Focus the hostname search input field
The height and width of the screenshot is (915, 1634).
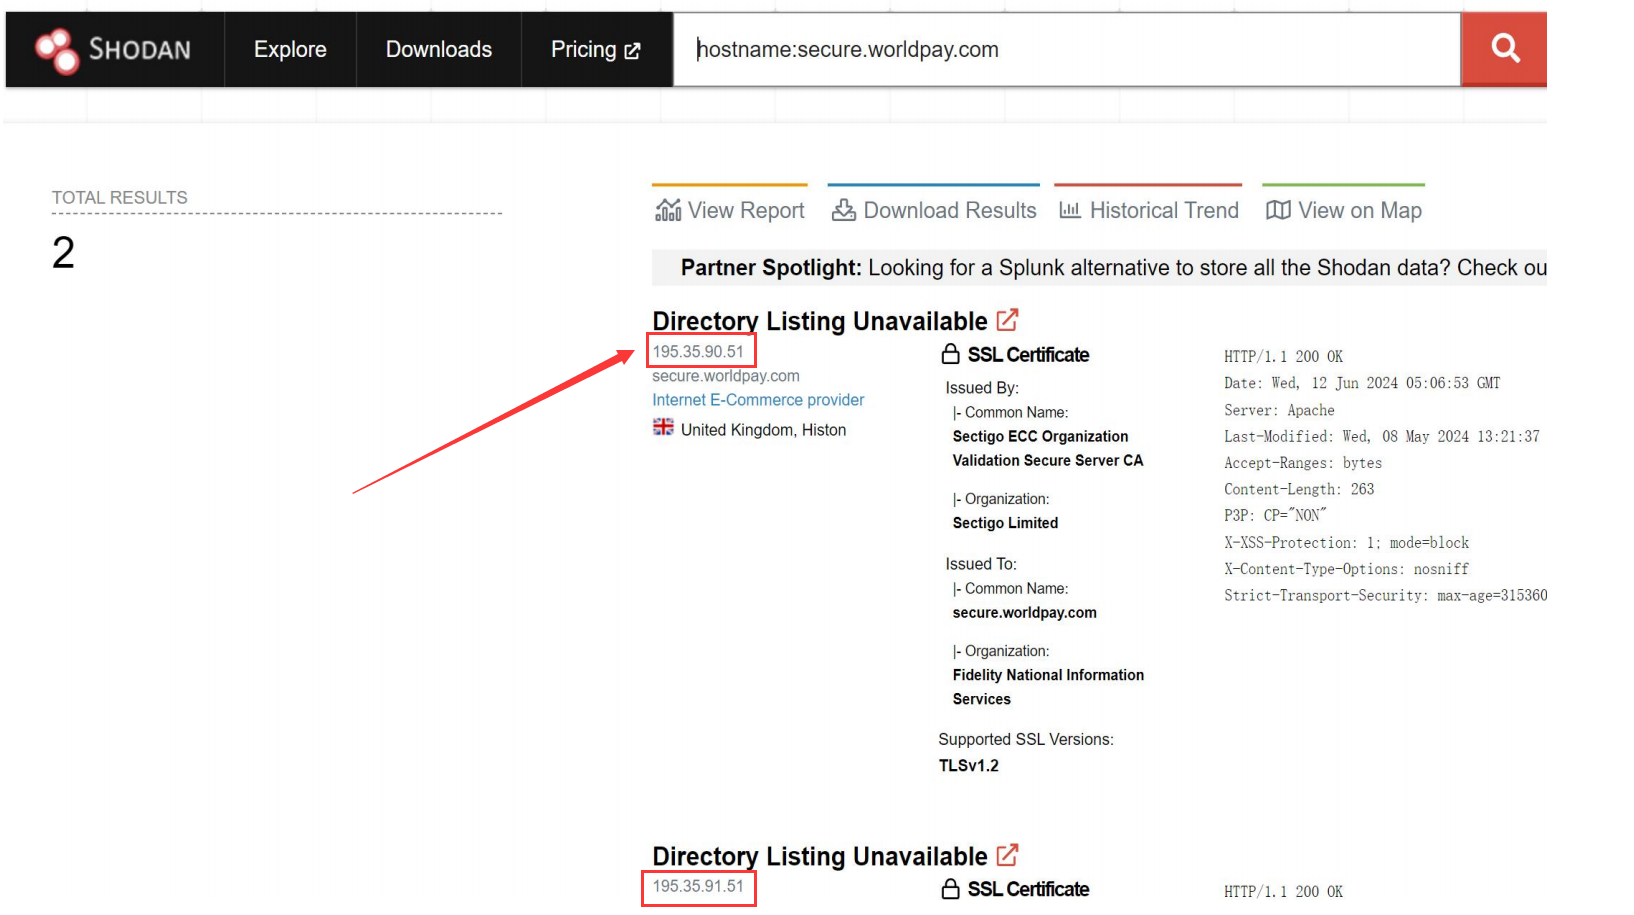click(x=1065, y=50)
